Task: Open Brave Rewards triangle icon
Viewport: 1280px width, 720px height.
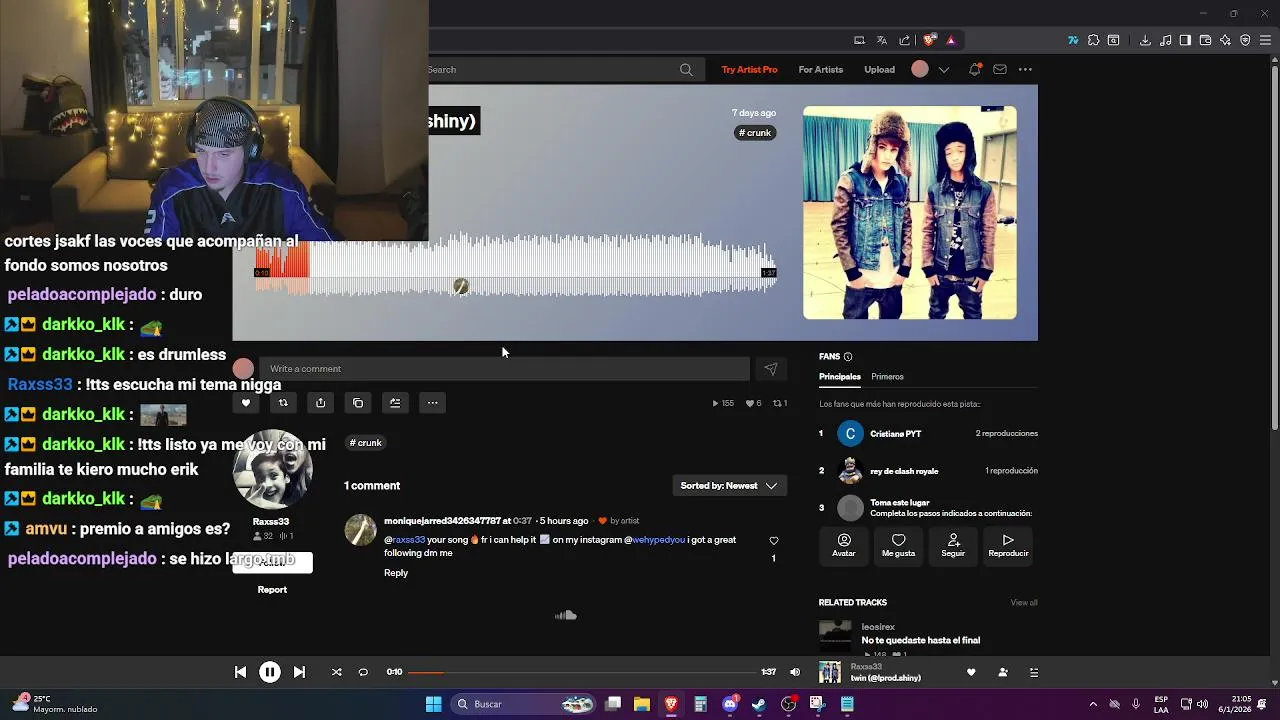Action: pyautogui.click(x=951, y=40)
